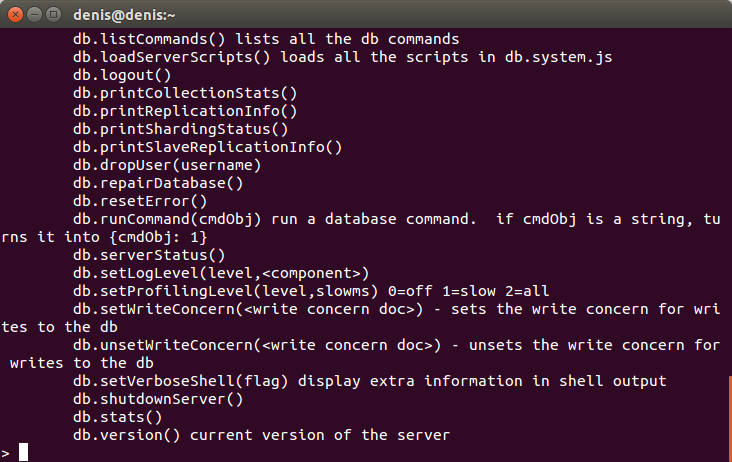Close the denis@denis terminal window
732x462 pixels.
[x=15, y=15]
